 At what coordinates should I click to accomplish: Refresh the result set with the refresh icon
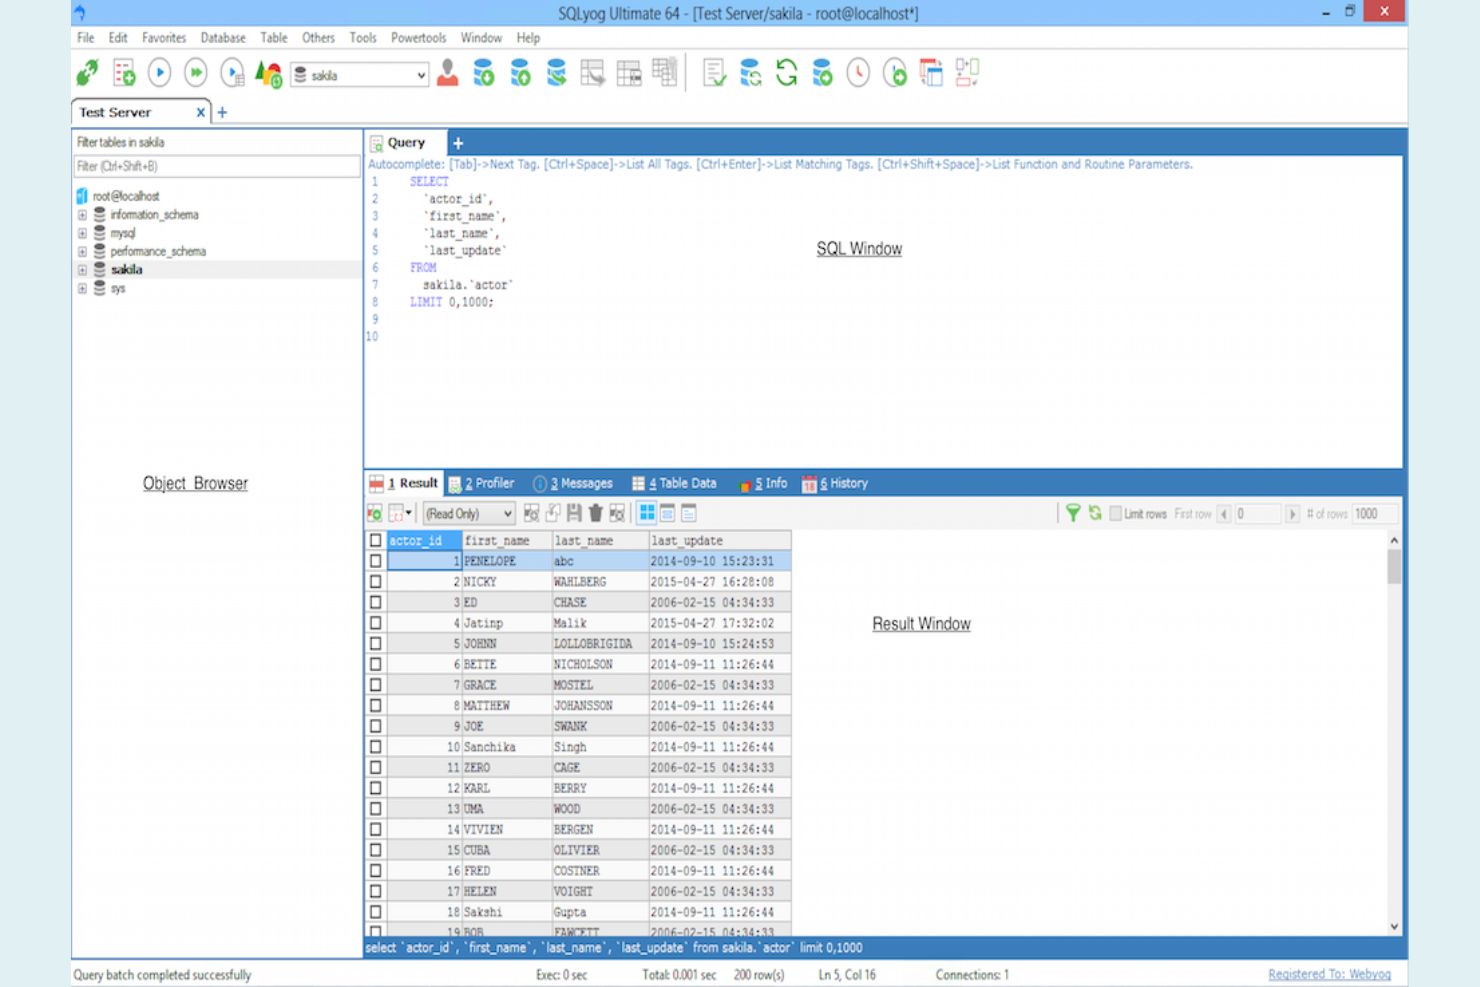(1095, 513)
